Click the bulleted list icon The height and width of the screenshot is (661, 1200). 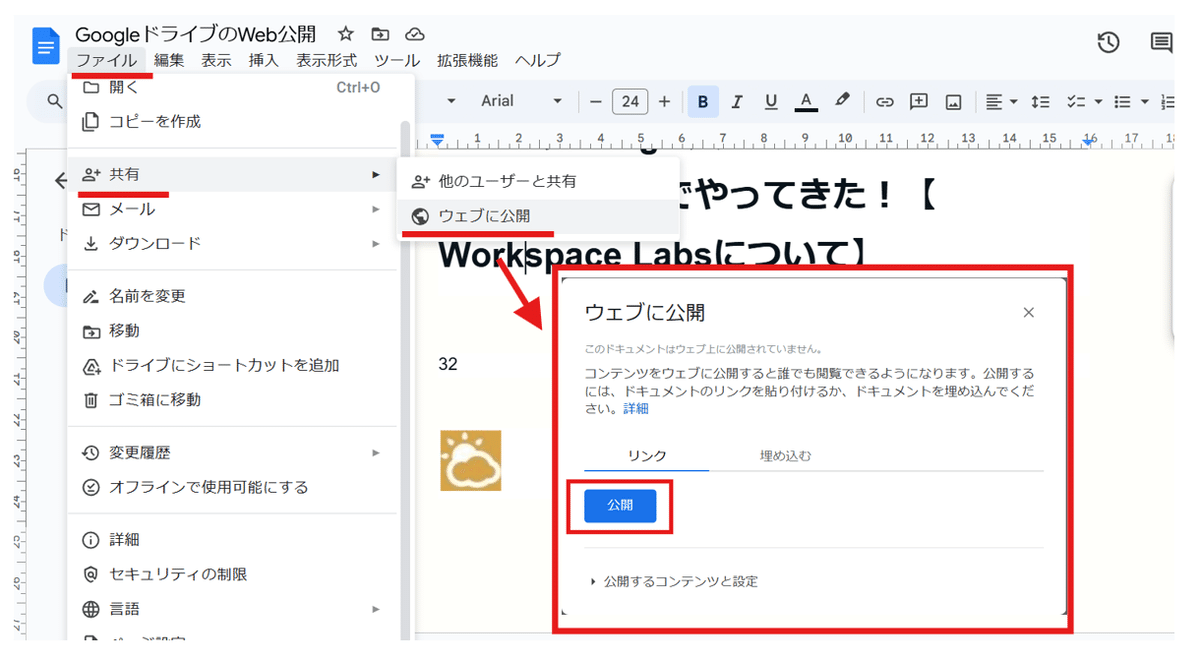click(1123, 101)
